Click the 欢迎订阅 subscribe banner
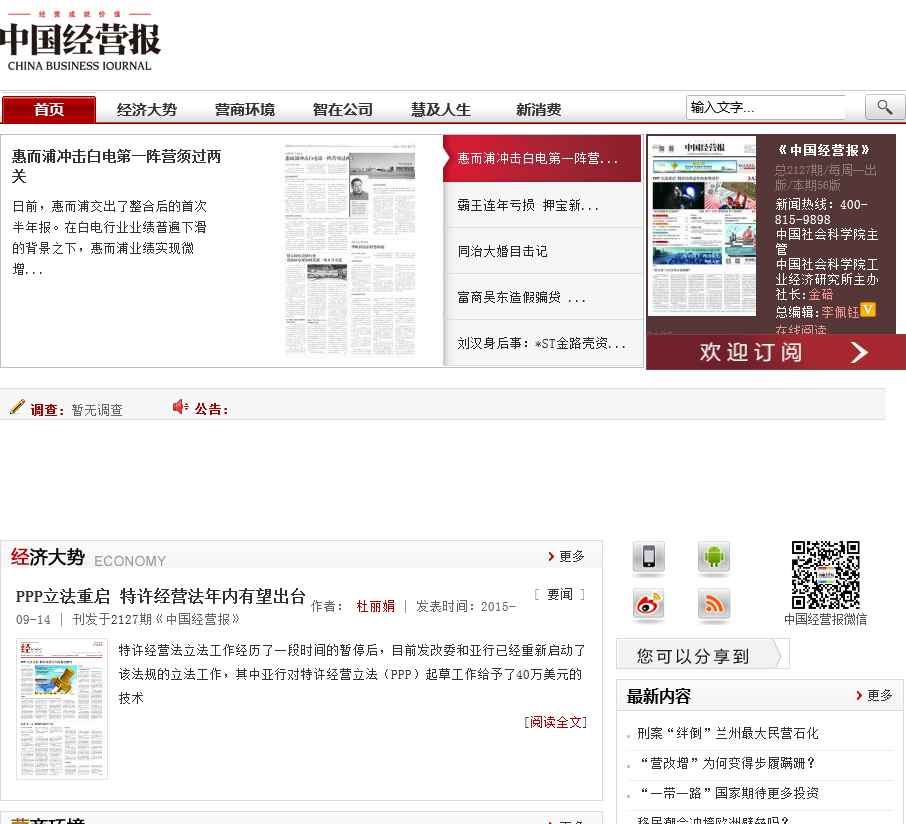This screenshot has width=906, height=824. 775,352
